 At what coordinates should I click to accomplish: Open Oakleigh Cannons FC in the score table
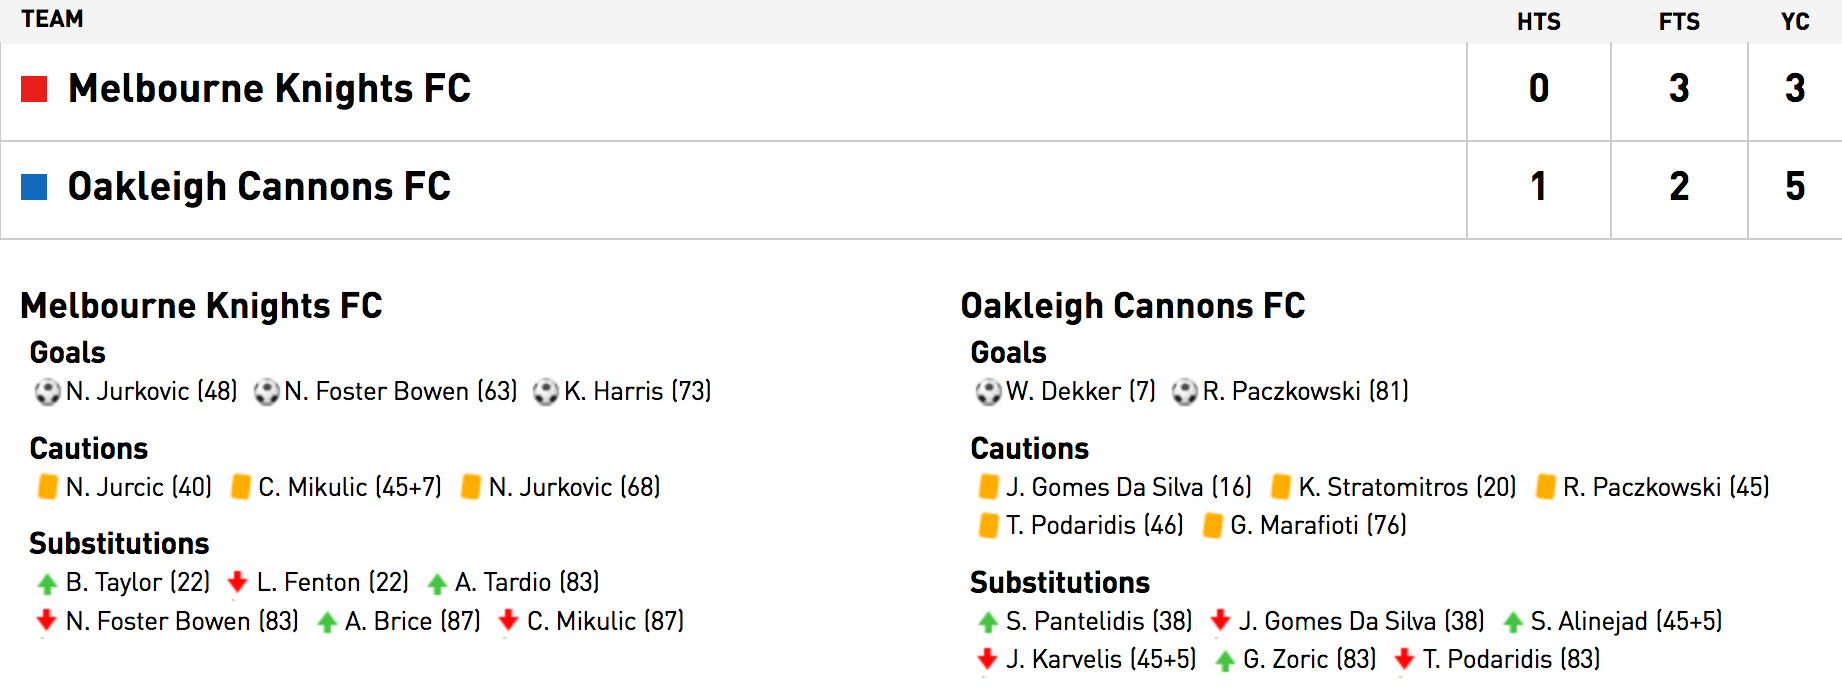pos(259,187)
